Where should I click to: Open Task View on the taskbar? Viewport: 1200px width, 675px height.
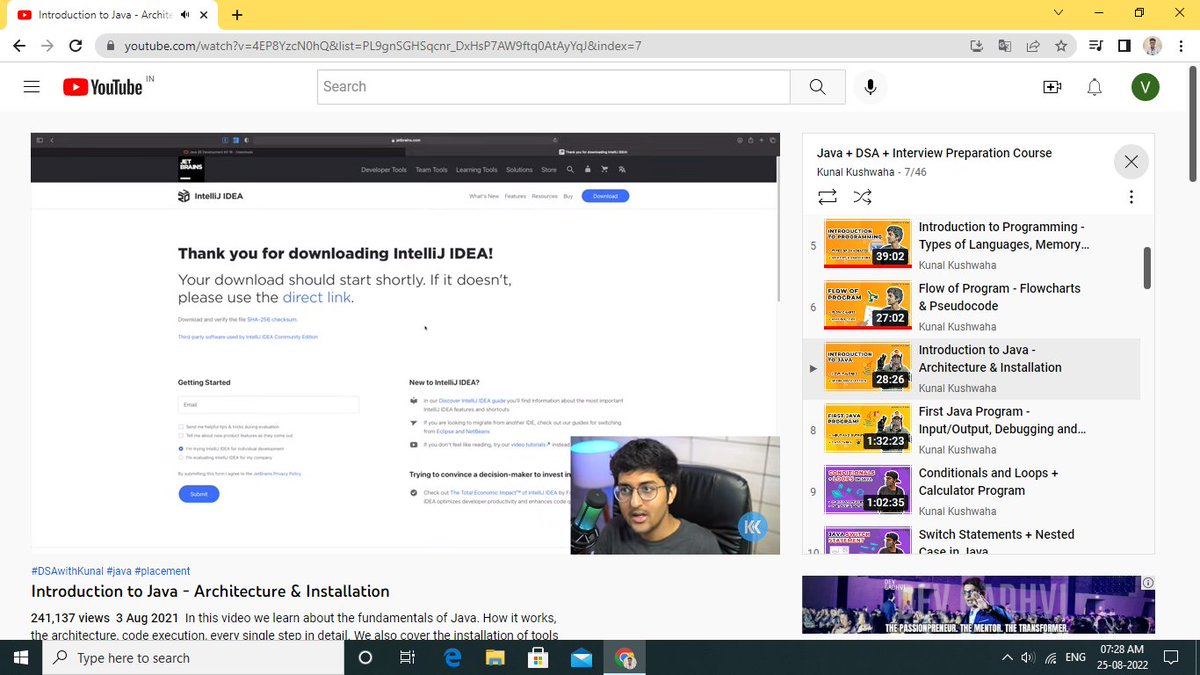point(407,657)
